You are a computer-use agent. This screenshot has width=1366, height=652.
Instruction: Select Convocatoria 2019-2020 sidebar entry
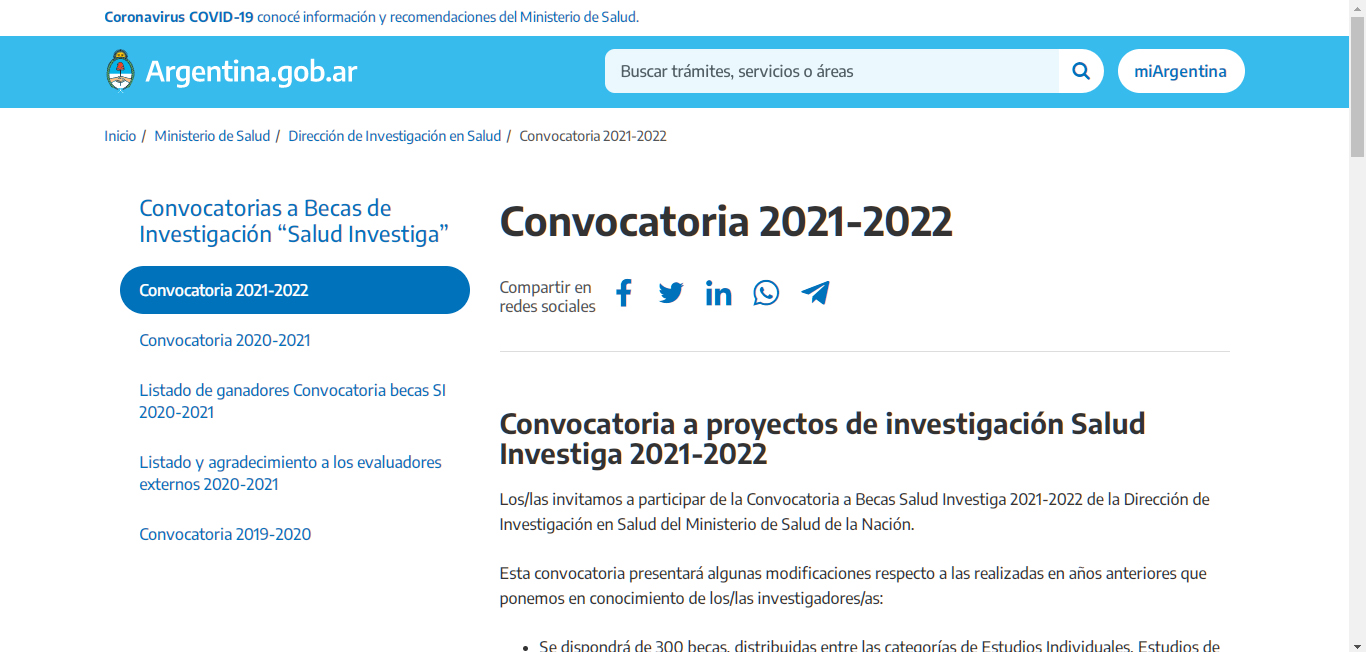coord(225,534)
